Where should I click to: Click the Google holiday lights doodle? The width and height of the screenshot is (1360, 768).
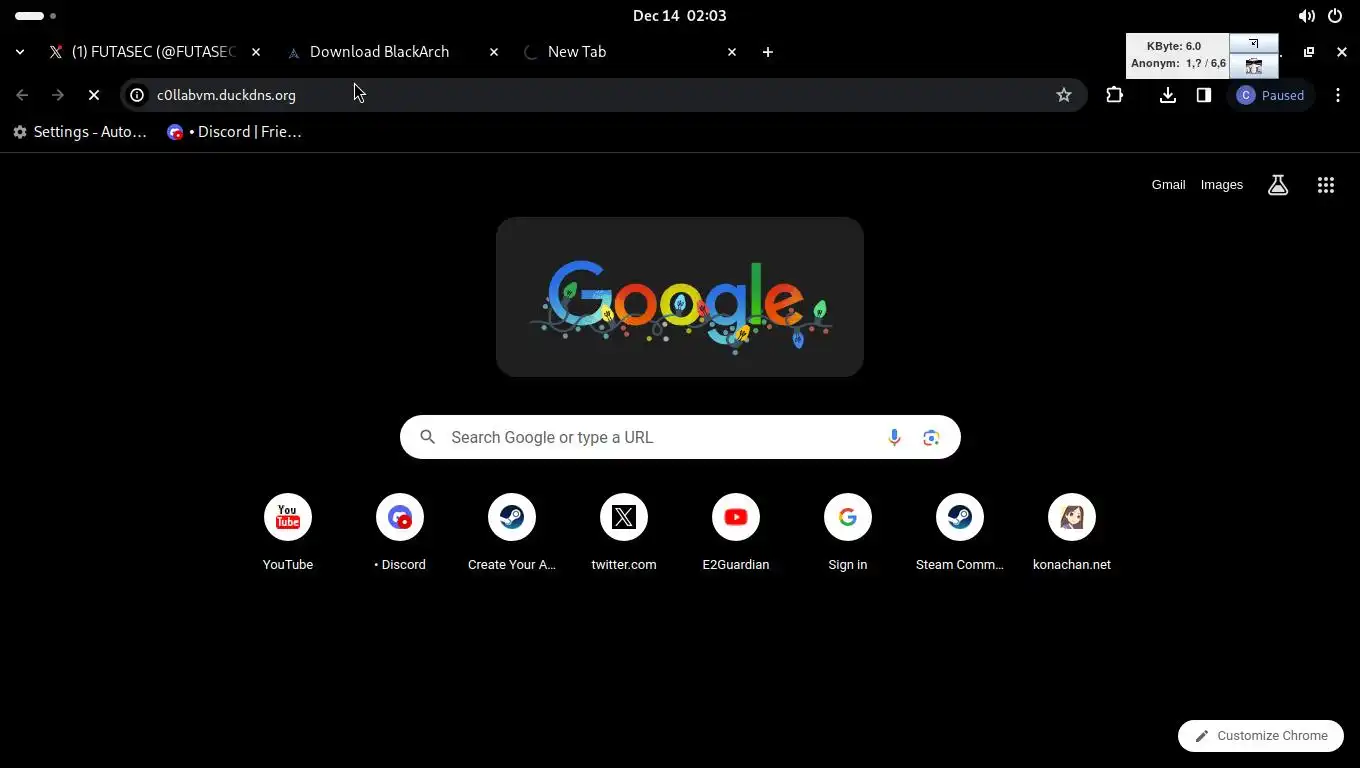(x=680, y=297)
